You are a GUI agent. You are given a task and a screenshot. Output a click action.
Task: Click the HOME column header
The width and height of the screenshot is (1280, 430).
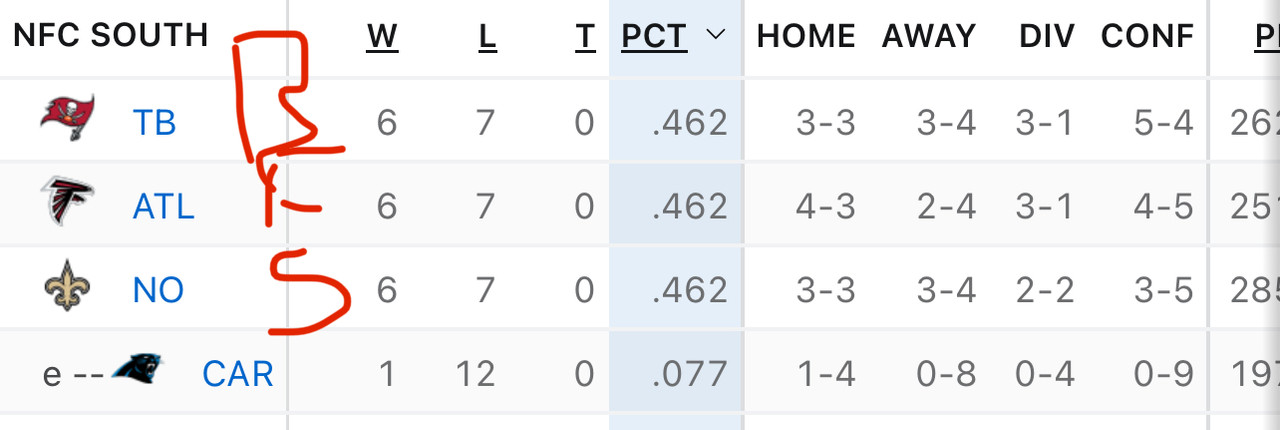(806, 37)
